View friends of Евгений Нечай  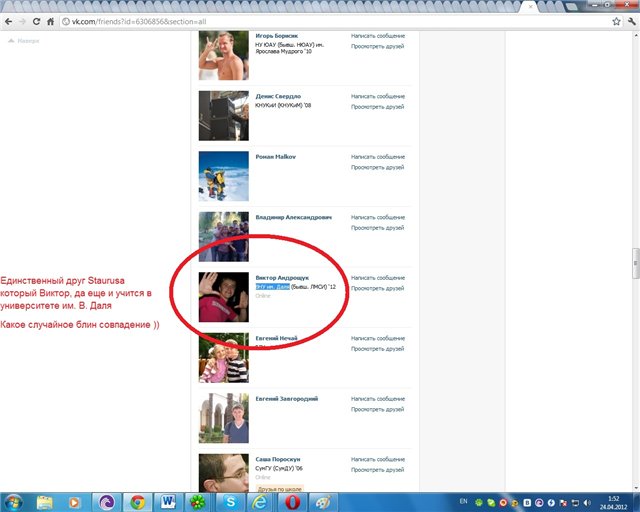[x=378, y=349]
